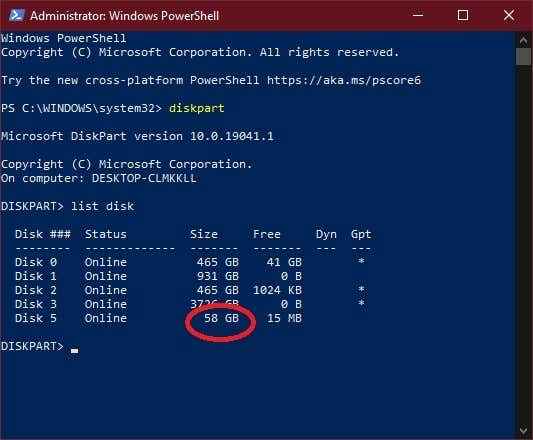The image size is (533, 440).
Task: Click the vertical scrollbar thumb
Action: [523, 56]
